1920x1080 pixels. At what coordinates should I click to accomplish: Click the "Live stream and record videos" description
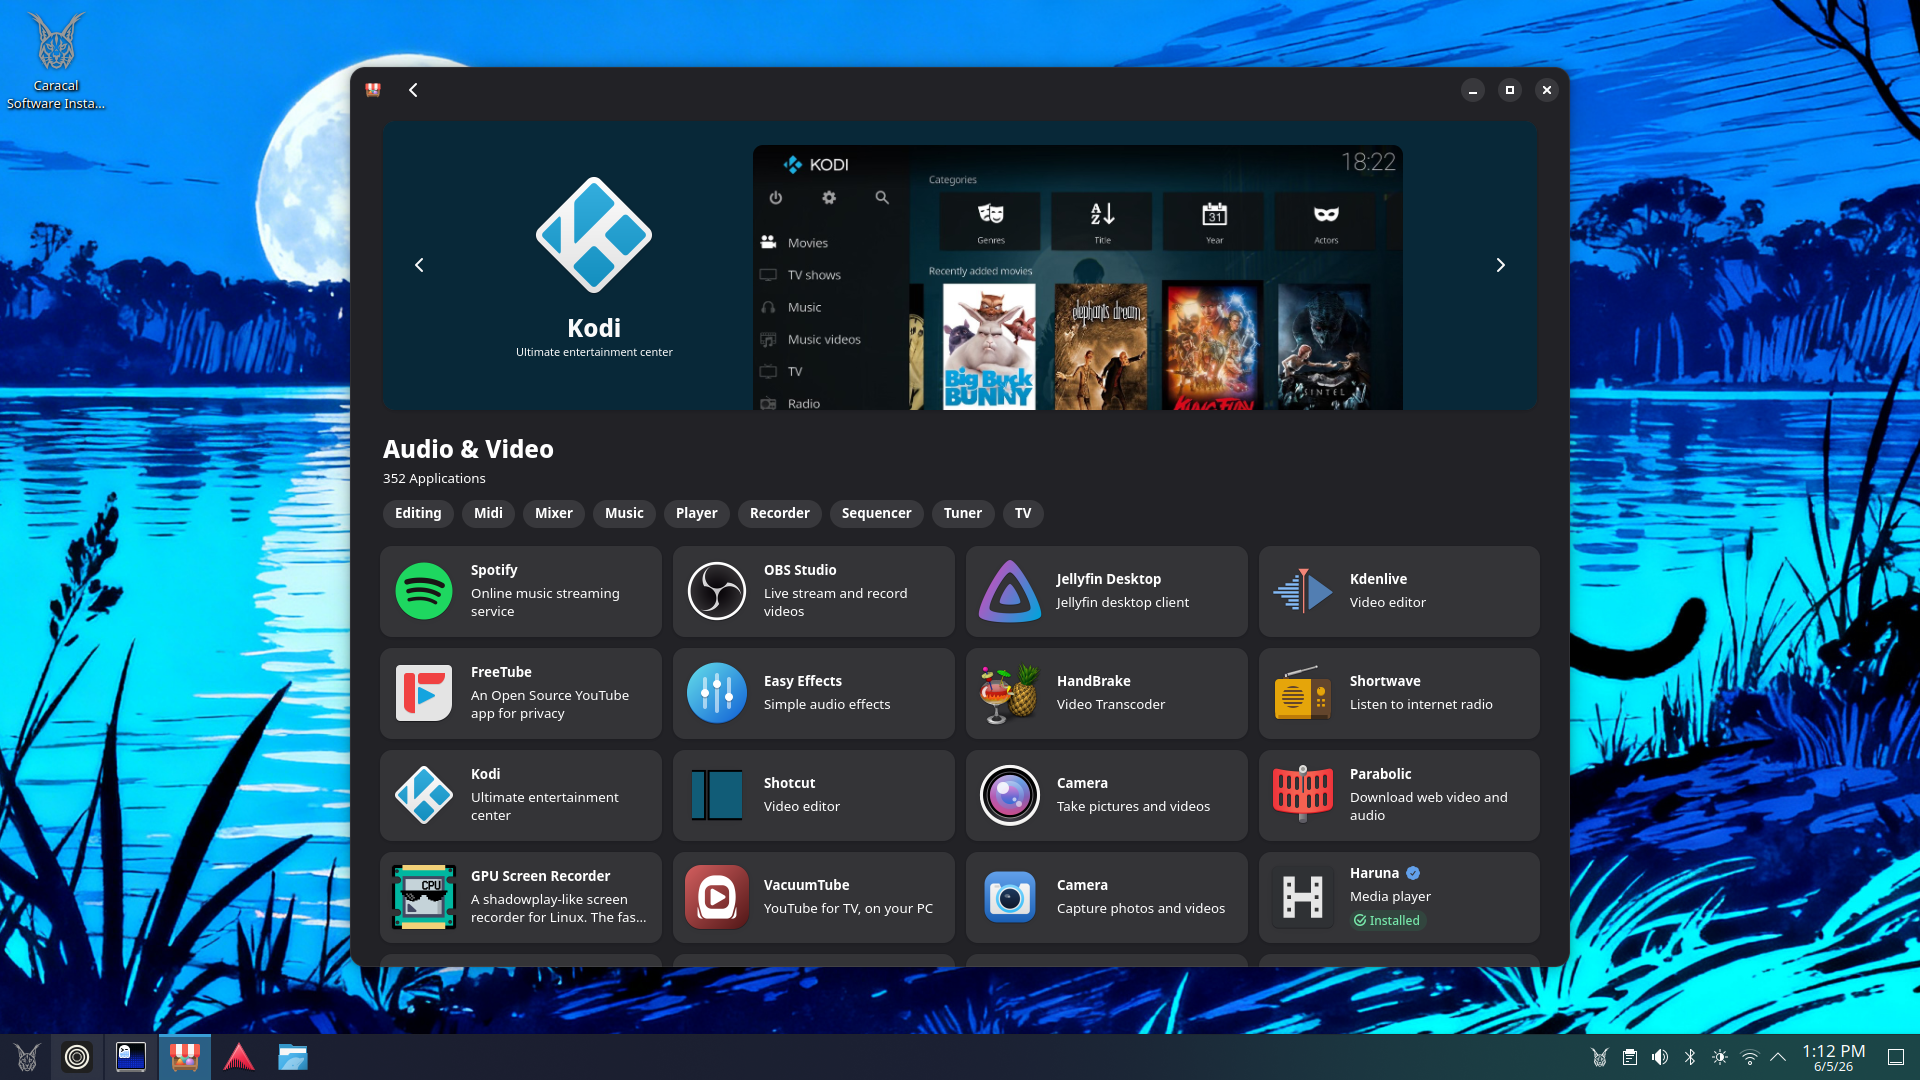click(x=836, y=602)
